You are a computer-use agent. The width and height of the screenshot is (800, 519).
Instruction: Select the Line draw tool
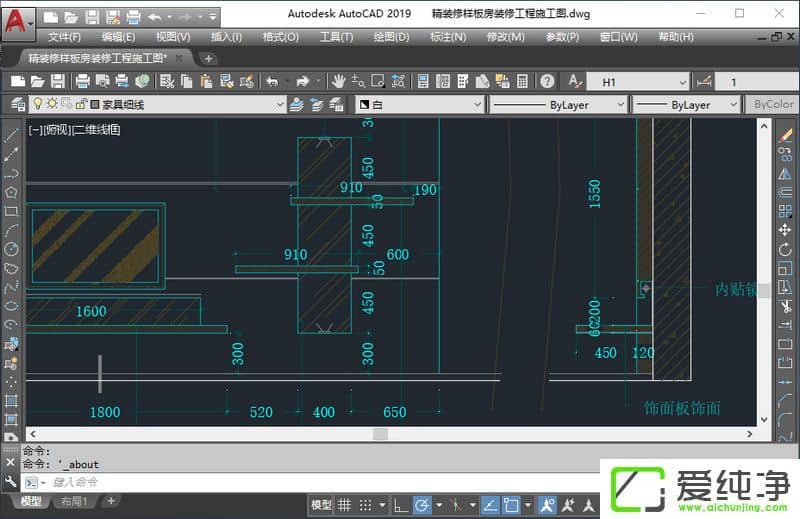(x=11, y=135)
